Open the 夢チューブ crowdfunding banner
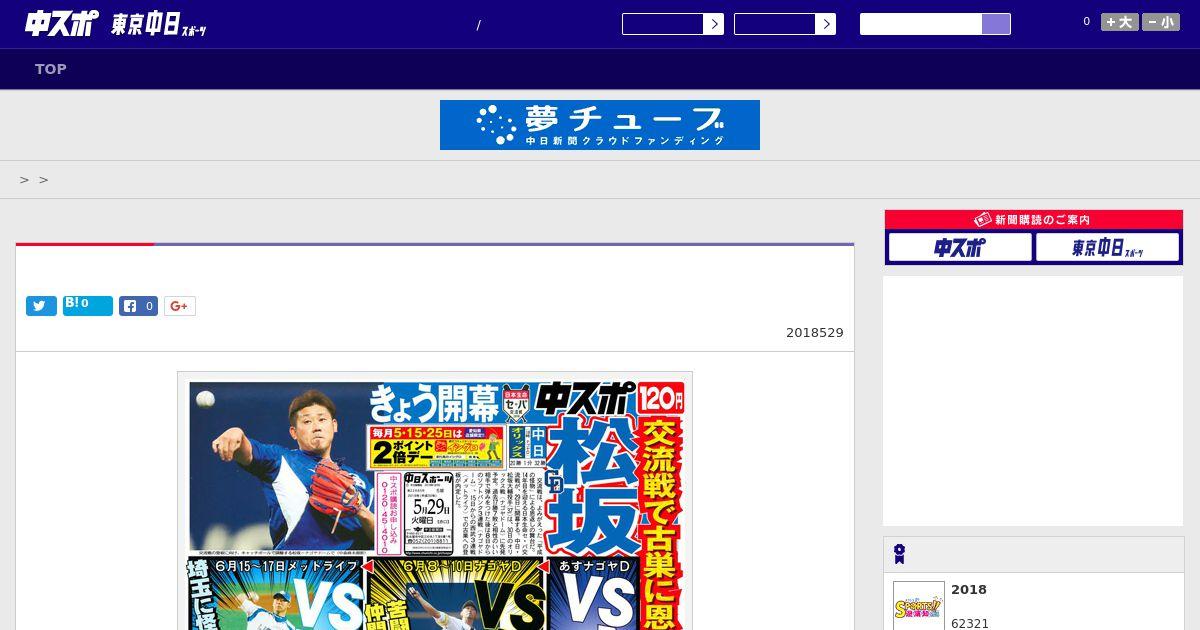This screenshot has width=1200, height=630. coord(600,125)
